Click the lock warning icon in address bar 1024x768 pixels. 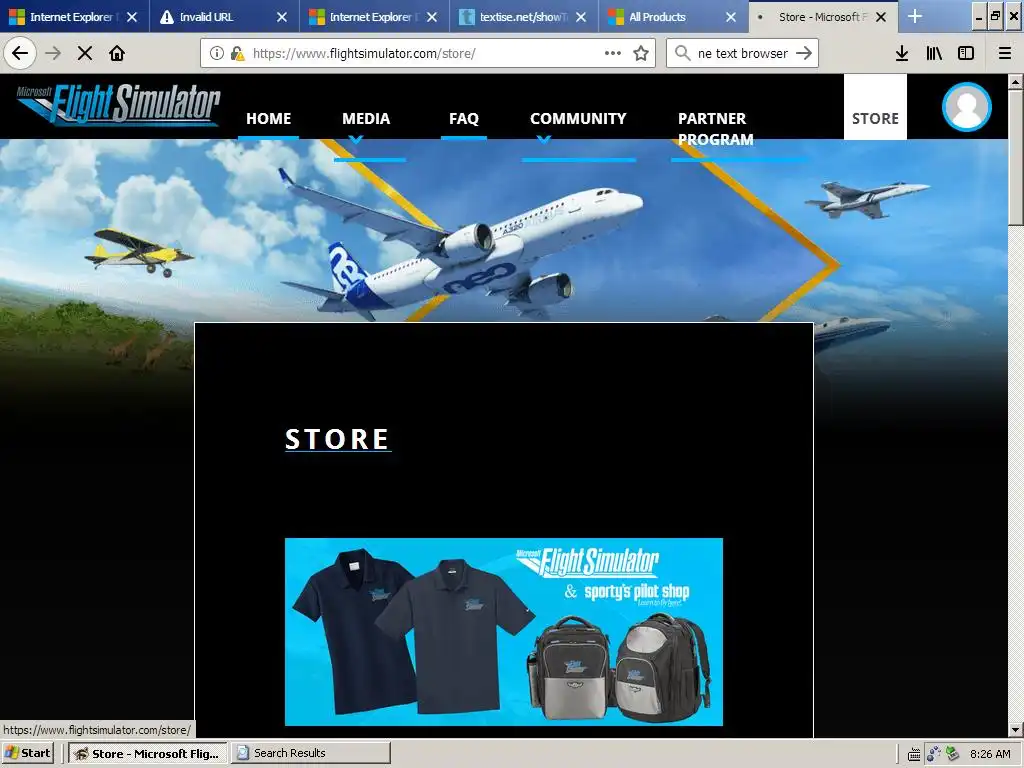tap(237, 54)
